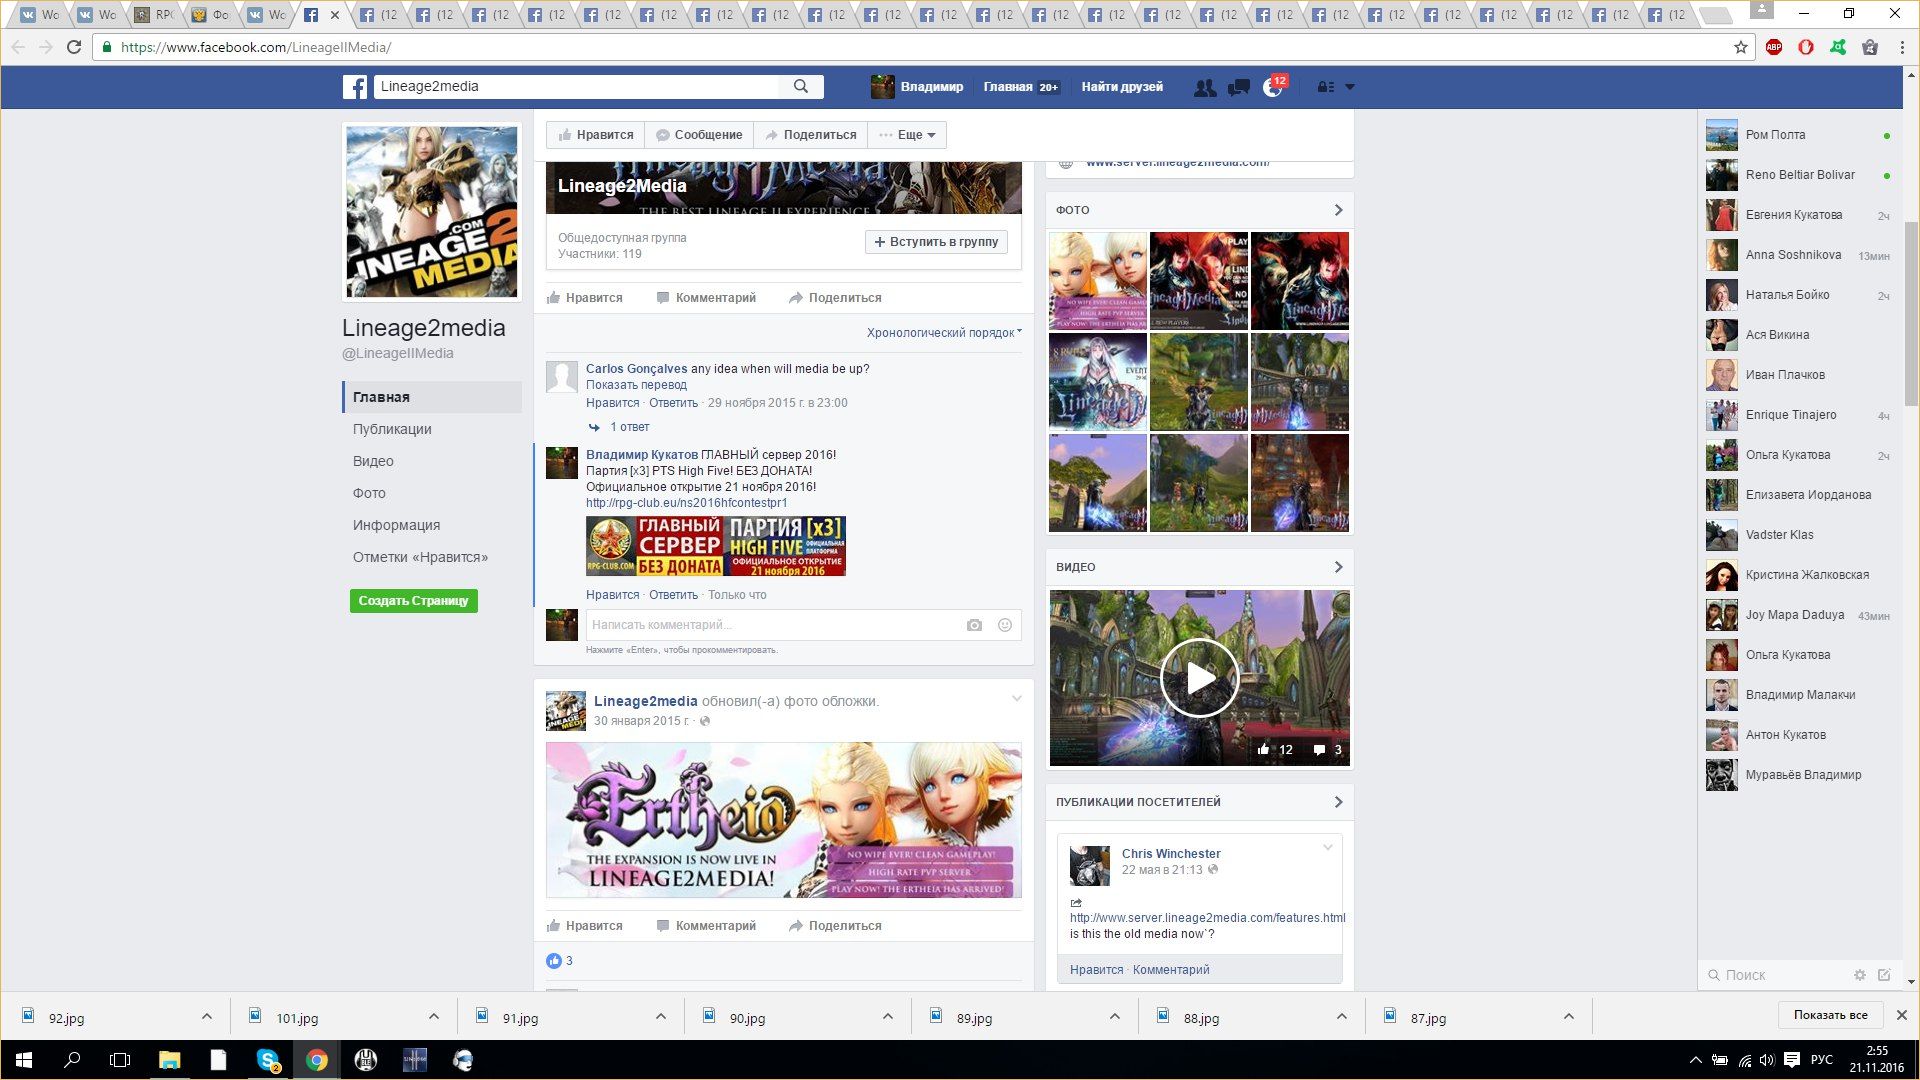Bookmark page with star icon
The image size is (1920, 1080).
pyautogui.click(x=1741, y=47)
